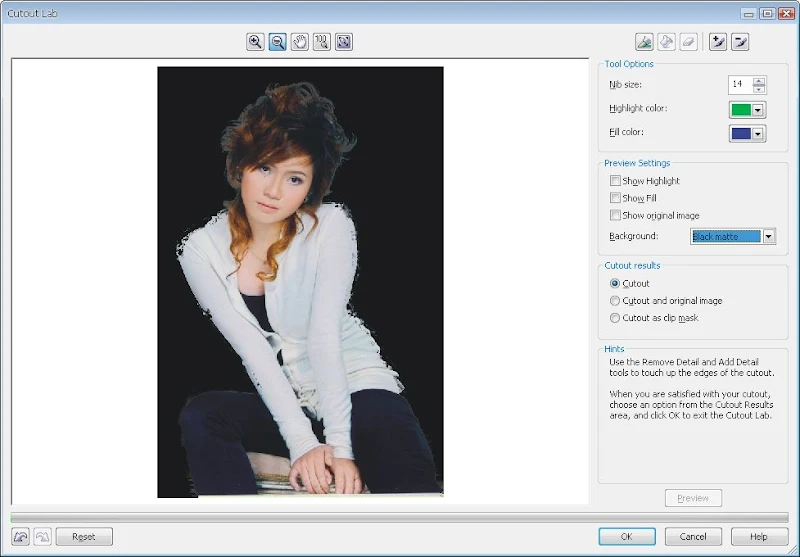This screenshot has height=557, width=800.
Task: Click the Reset button
Action: [x=84, y=537]
